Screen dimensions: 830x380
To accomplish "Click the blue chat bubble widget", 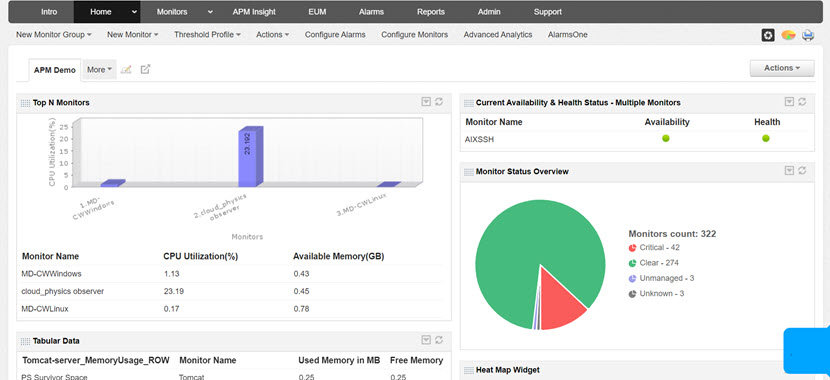I will [807, 350].
